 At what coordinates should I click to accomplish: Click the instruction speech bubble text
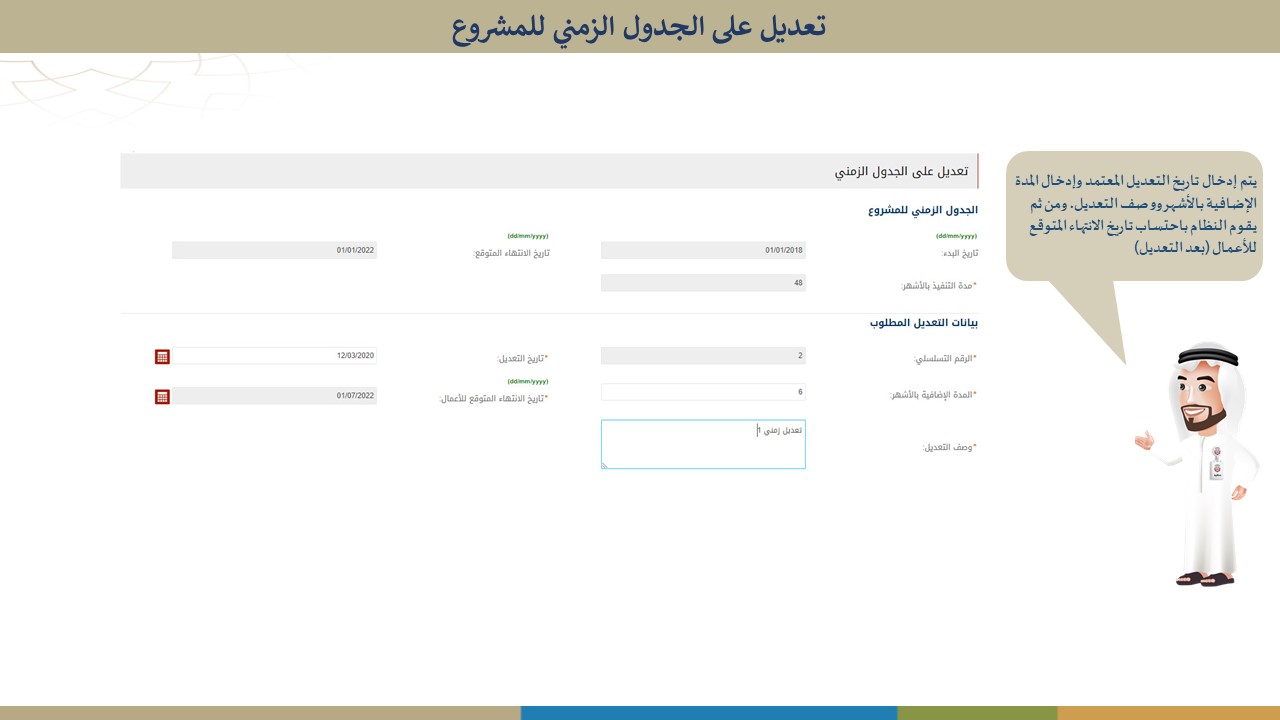[x=1134, y=215]
